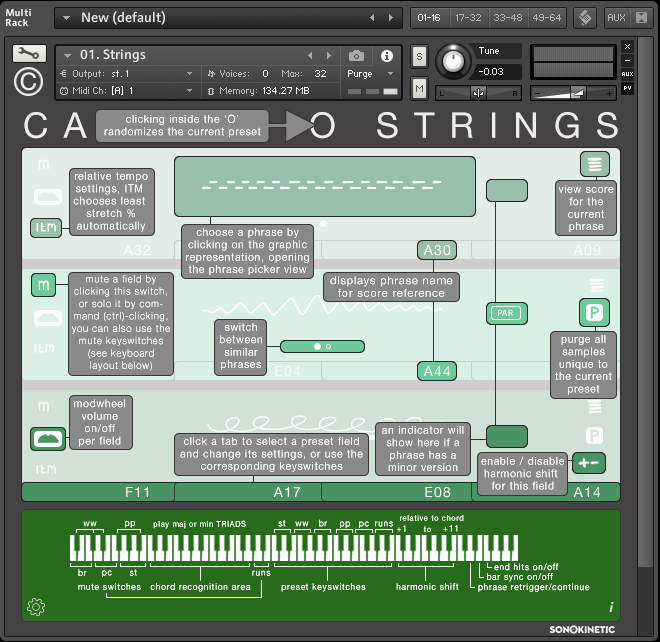Image resolution: width=660 pixels, height=642 pixels.
Task: Toggle mute m switch in middle field
Action: (x=43, y=285)
